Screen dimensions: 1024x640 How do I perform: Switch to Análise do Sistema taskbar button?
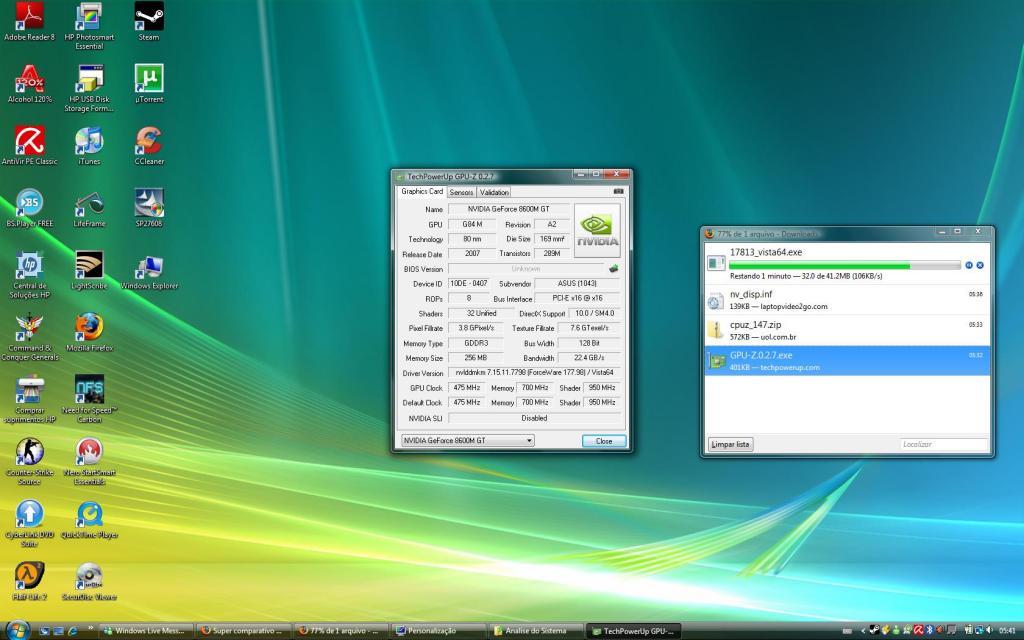point(536,631)
